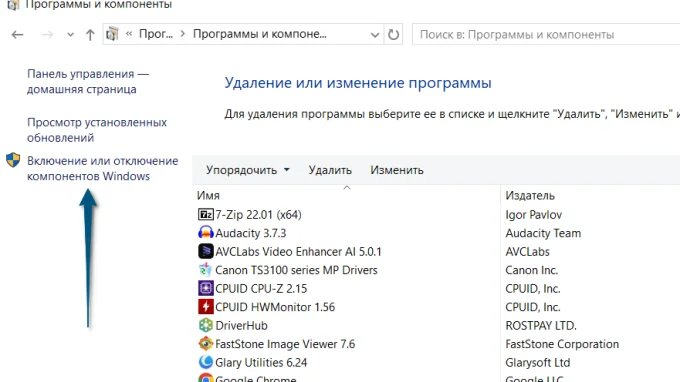Click the 'Прог...' breadcrumb segment
This screenshot has width=680, height=382.
click(156, 34)
